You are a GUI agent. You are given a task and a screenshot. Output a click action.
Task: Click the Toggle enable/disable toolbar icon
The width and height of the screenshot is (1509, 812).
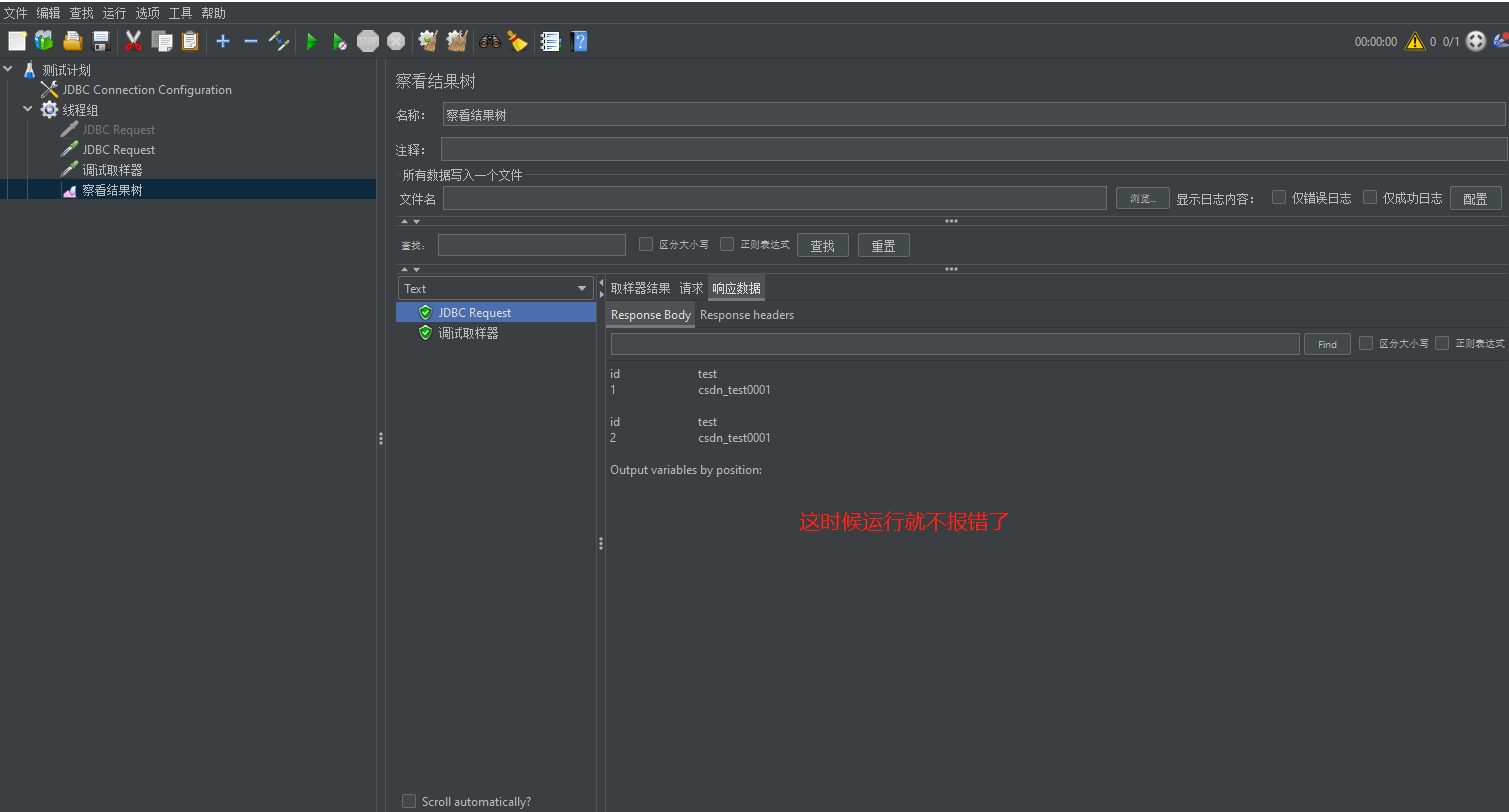click(279, 41)
